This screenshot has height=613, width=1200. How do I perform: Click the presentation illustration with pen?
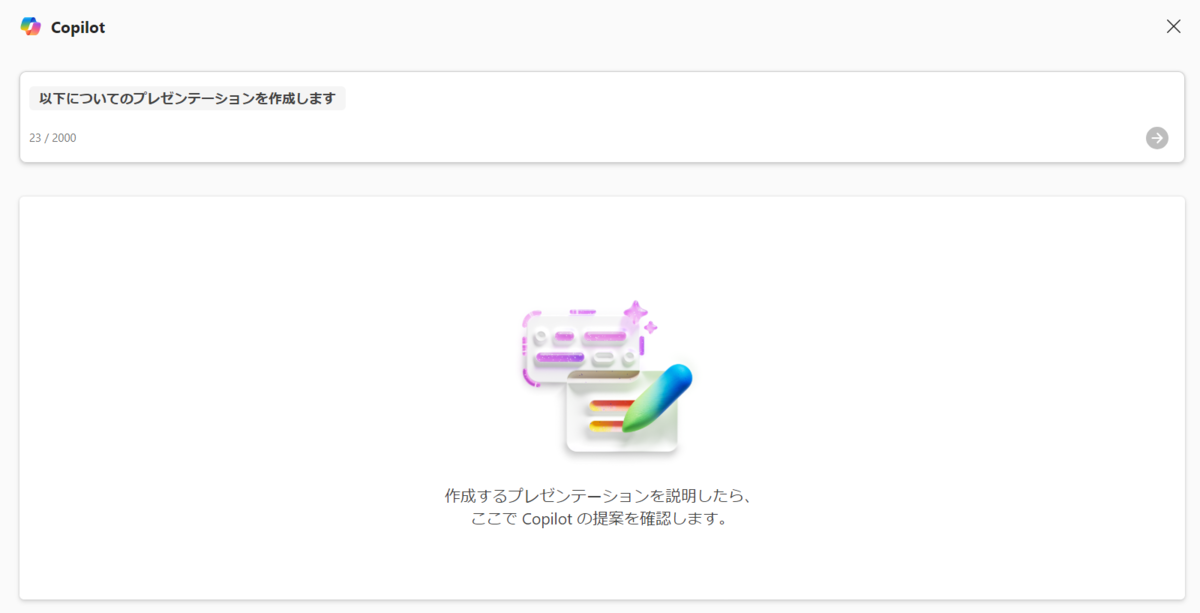point(607,378)
